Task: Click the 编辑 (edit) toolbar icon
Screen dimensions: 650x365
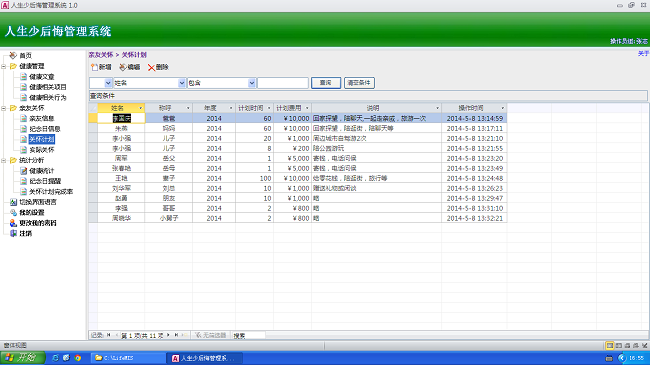Action: pos(123,67)
